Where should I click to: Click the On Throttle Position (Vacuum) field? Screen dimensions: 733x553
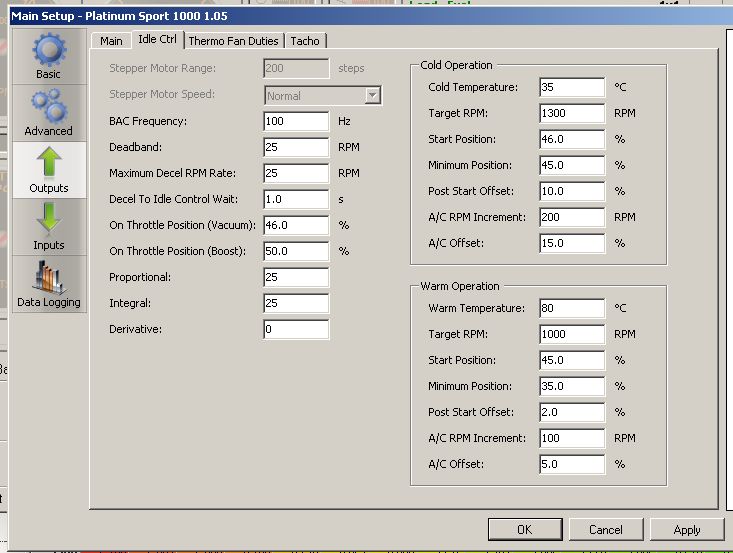[x=296, y=225]
